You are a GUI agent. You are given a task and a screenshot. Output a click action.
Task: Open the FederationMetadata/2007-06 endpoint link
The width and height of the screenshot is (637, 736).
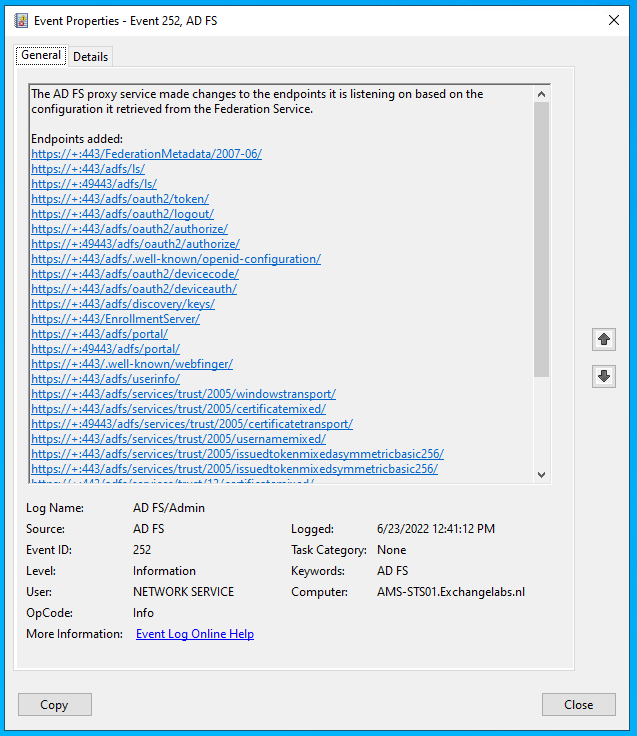(x=146, y=154)
